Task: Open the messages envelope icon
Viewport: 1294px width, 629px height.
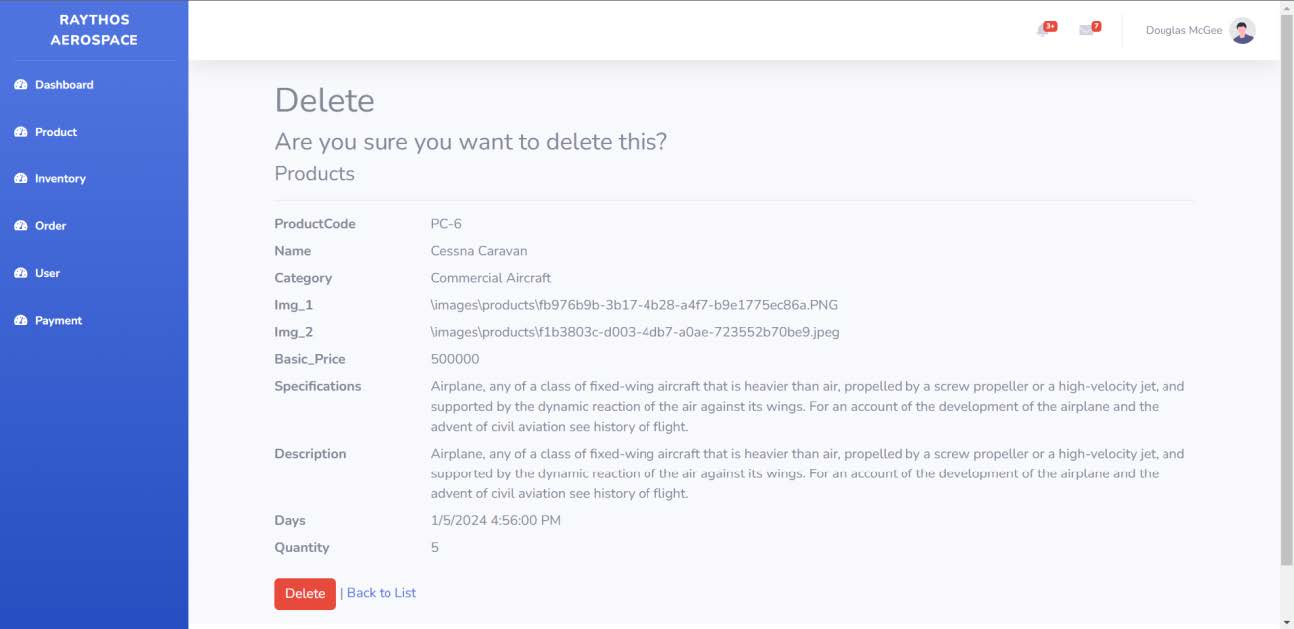Action: point(1086,31)
